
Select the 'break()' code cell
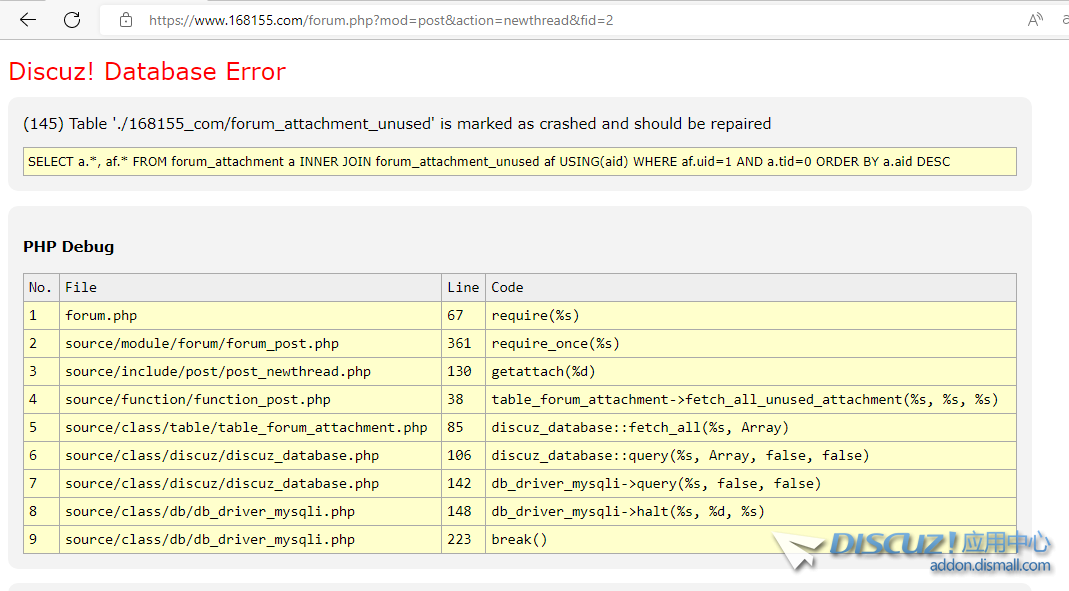[751, 539]
